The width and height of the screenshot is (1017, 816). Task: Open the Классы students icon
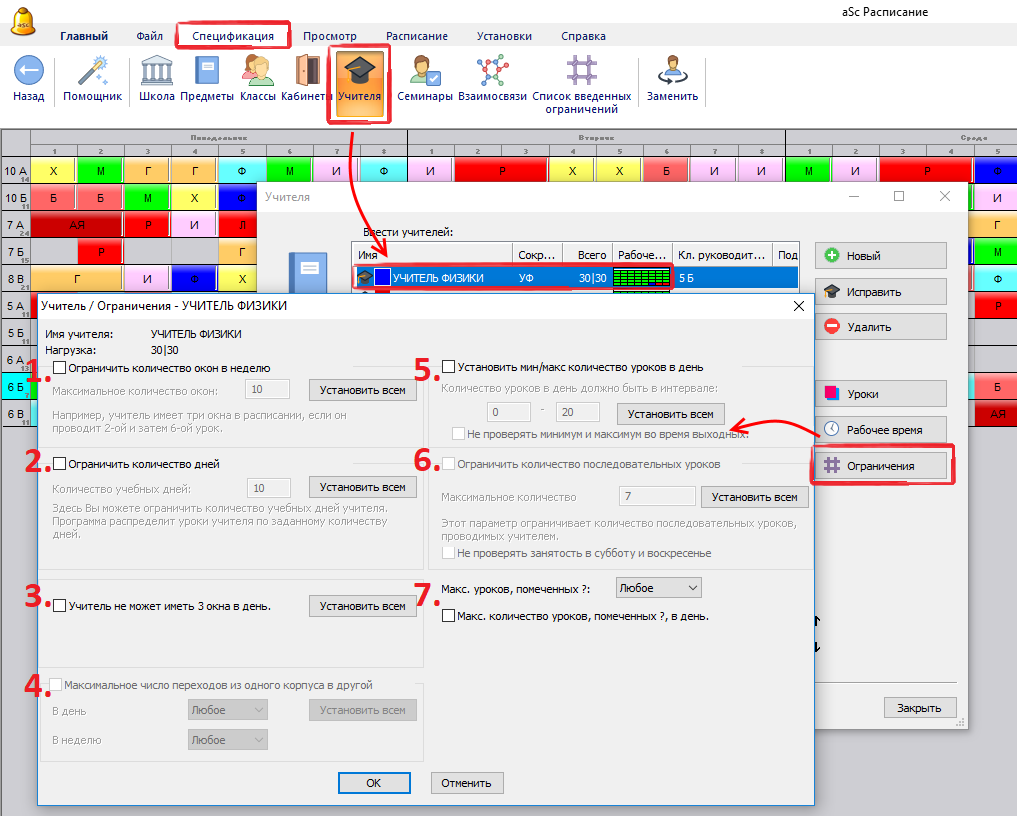pos(257,72)
